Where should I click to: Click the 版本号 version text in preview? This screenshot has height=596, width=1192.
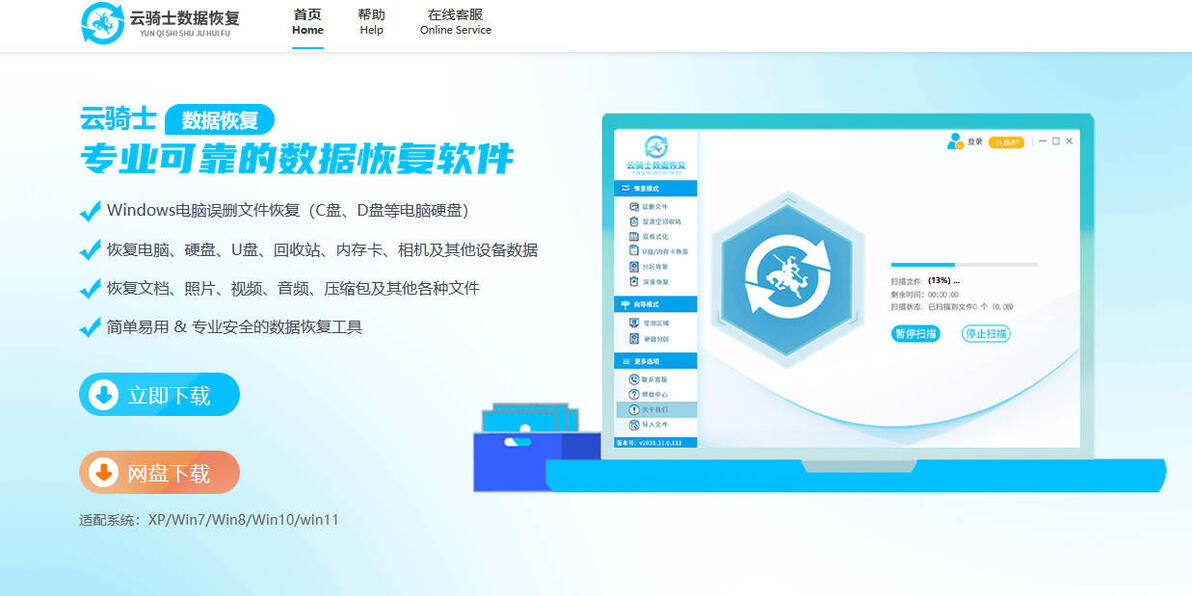tap(648, 442)
